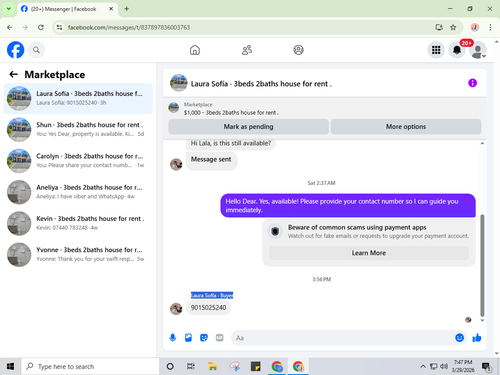Open the Sticky Notes taskbar icon
Viewport: 500px width, 375px height.
click(x=256, y=367)
